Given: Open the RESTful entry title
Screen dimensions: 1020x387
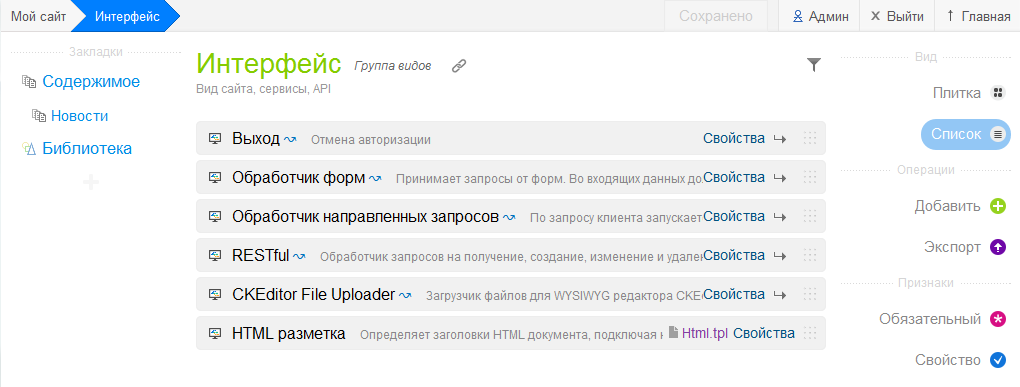Looking at the screenshot, I should [260, 255].
